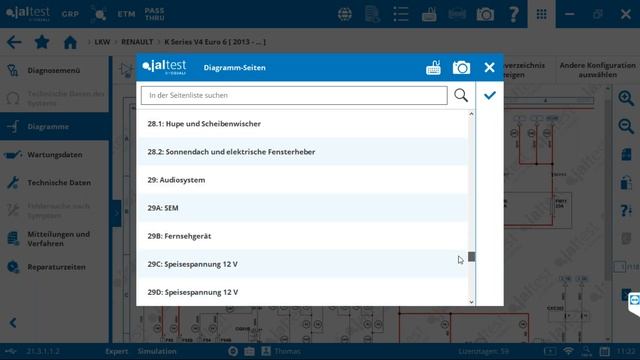
Task: Click RENAULT breadcrumb
Action: pyautogui.click(x=137, y=42)
